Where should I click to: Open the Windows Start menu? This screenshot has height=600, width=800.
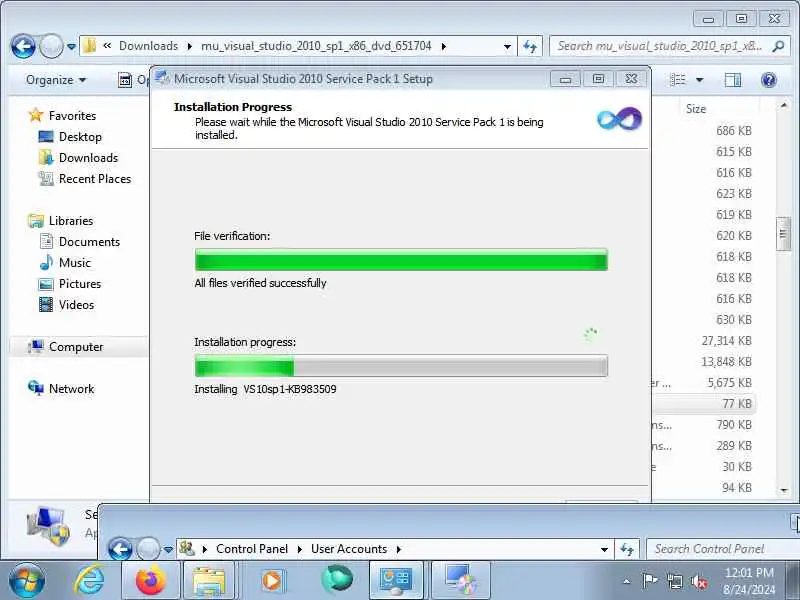tap(27, 581)
